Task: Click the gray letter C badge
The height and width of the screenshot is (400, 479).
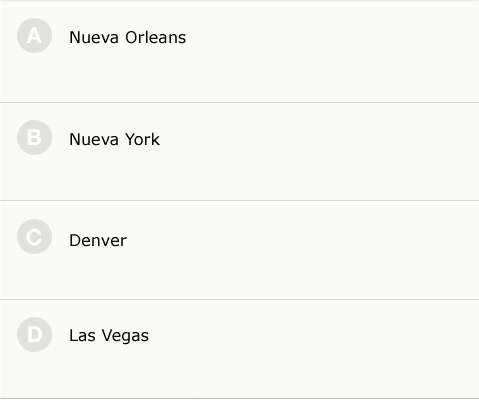Action: (x=34, y=237)
